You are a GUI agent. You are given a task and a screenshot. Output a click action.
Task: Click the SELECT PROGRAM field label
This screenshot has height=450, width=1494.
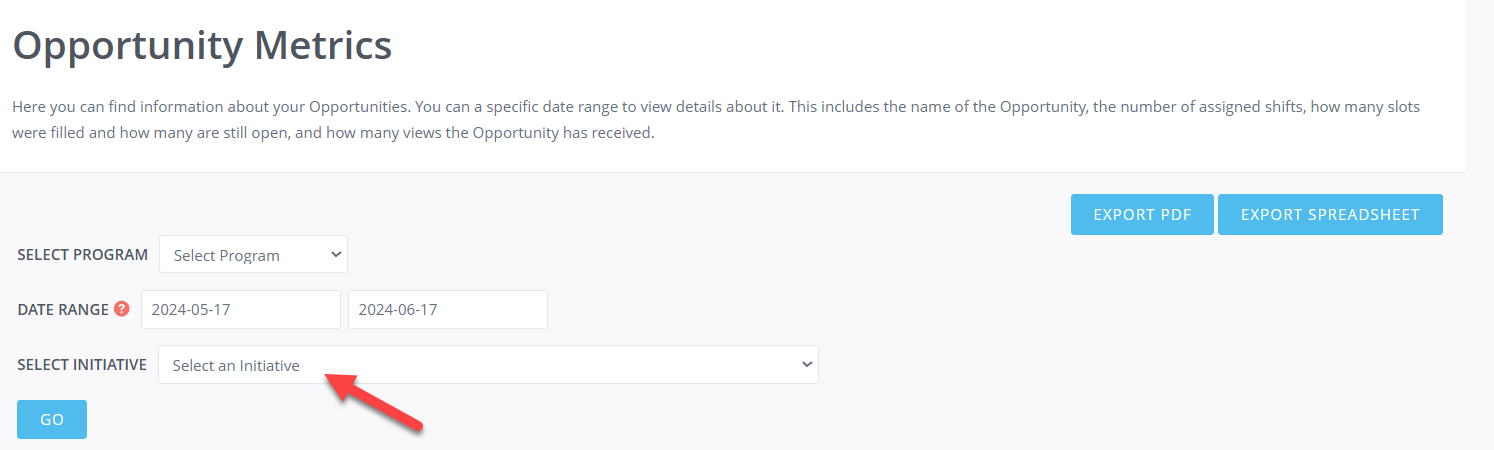pos(83,254)
